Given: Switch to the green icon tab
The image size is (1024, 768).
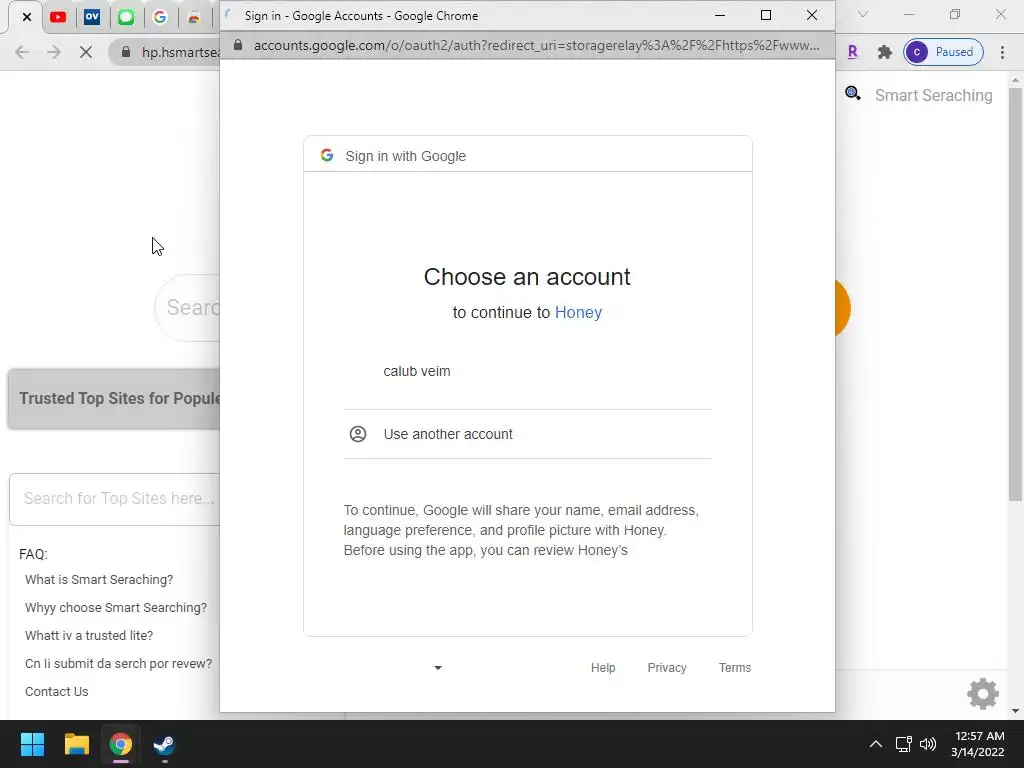Looking at the screenshot, I should click(126, 17).
